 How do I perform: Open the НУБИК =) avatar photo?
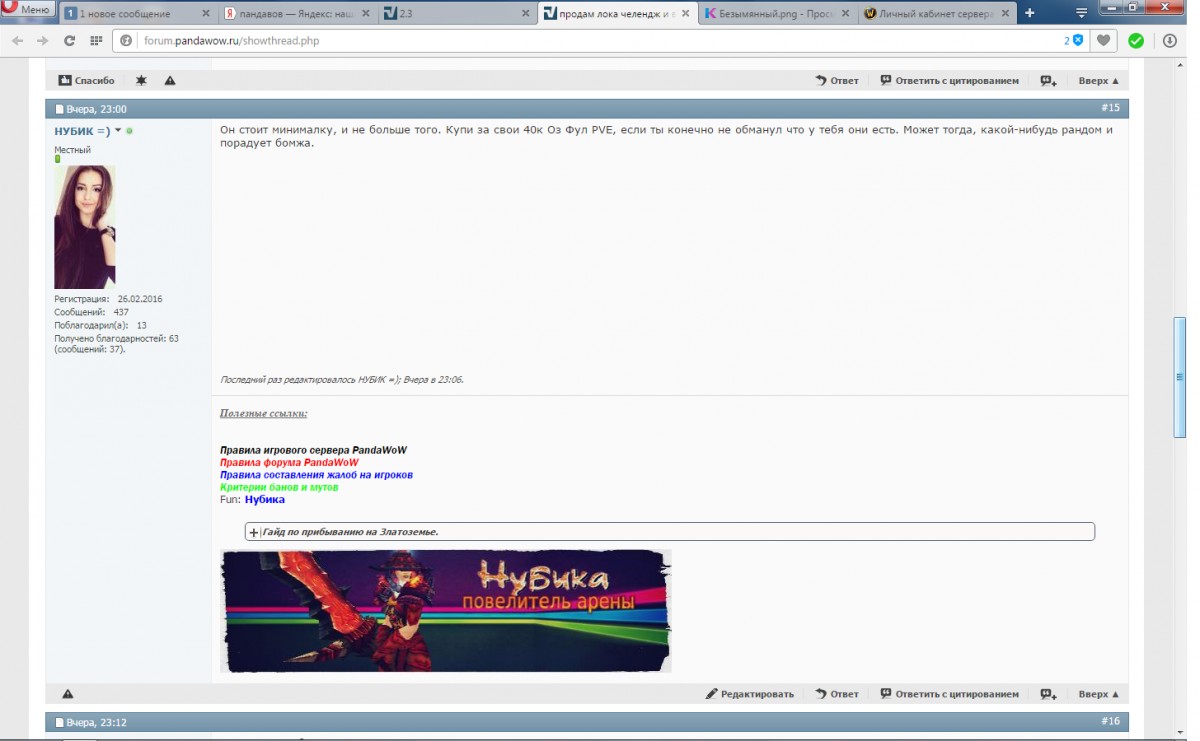pos(85,227)
